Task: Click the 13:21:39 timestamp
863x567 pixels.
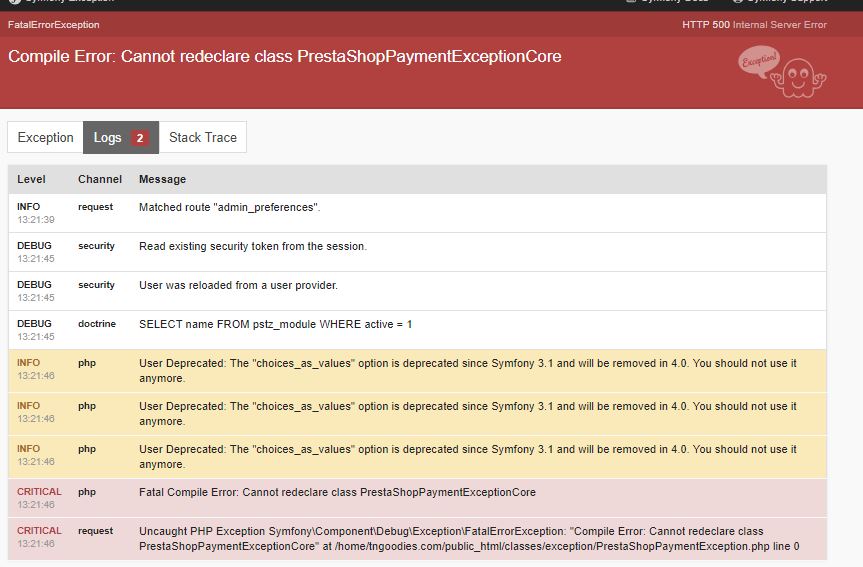Action: [x=36, y=220]
